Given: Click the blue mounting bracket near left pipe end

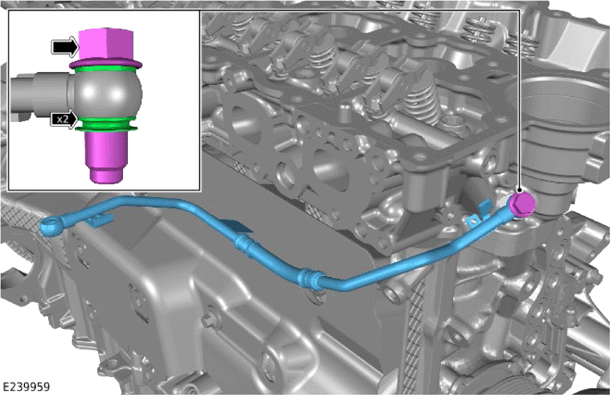Looking at the screenshot, I should 99,220.
